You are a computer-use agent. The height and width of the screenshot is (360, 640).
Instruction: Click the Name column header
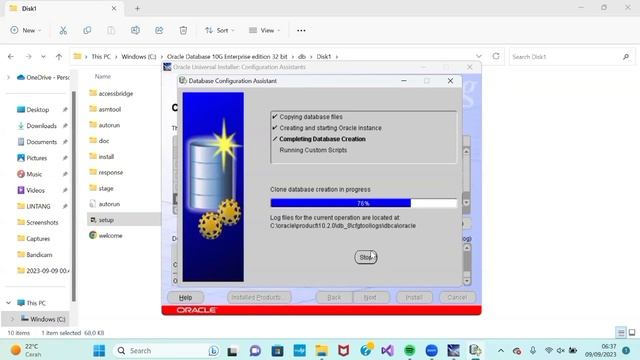click(103, 76)
